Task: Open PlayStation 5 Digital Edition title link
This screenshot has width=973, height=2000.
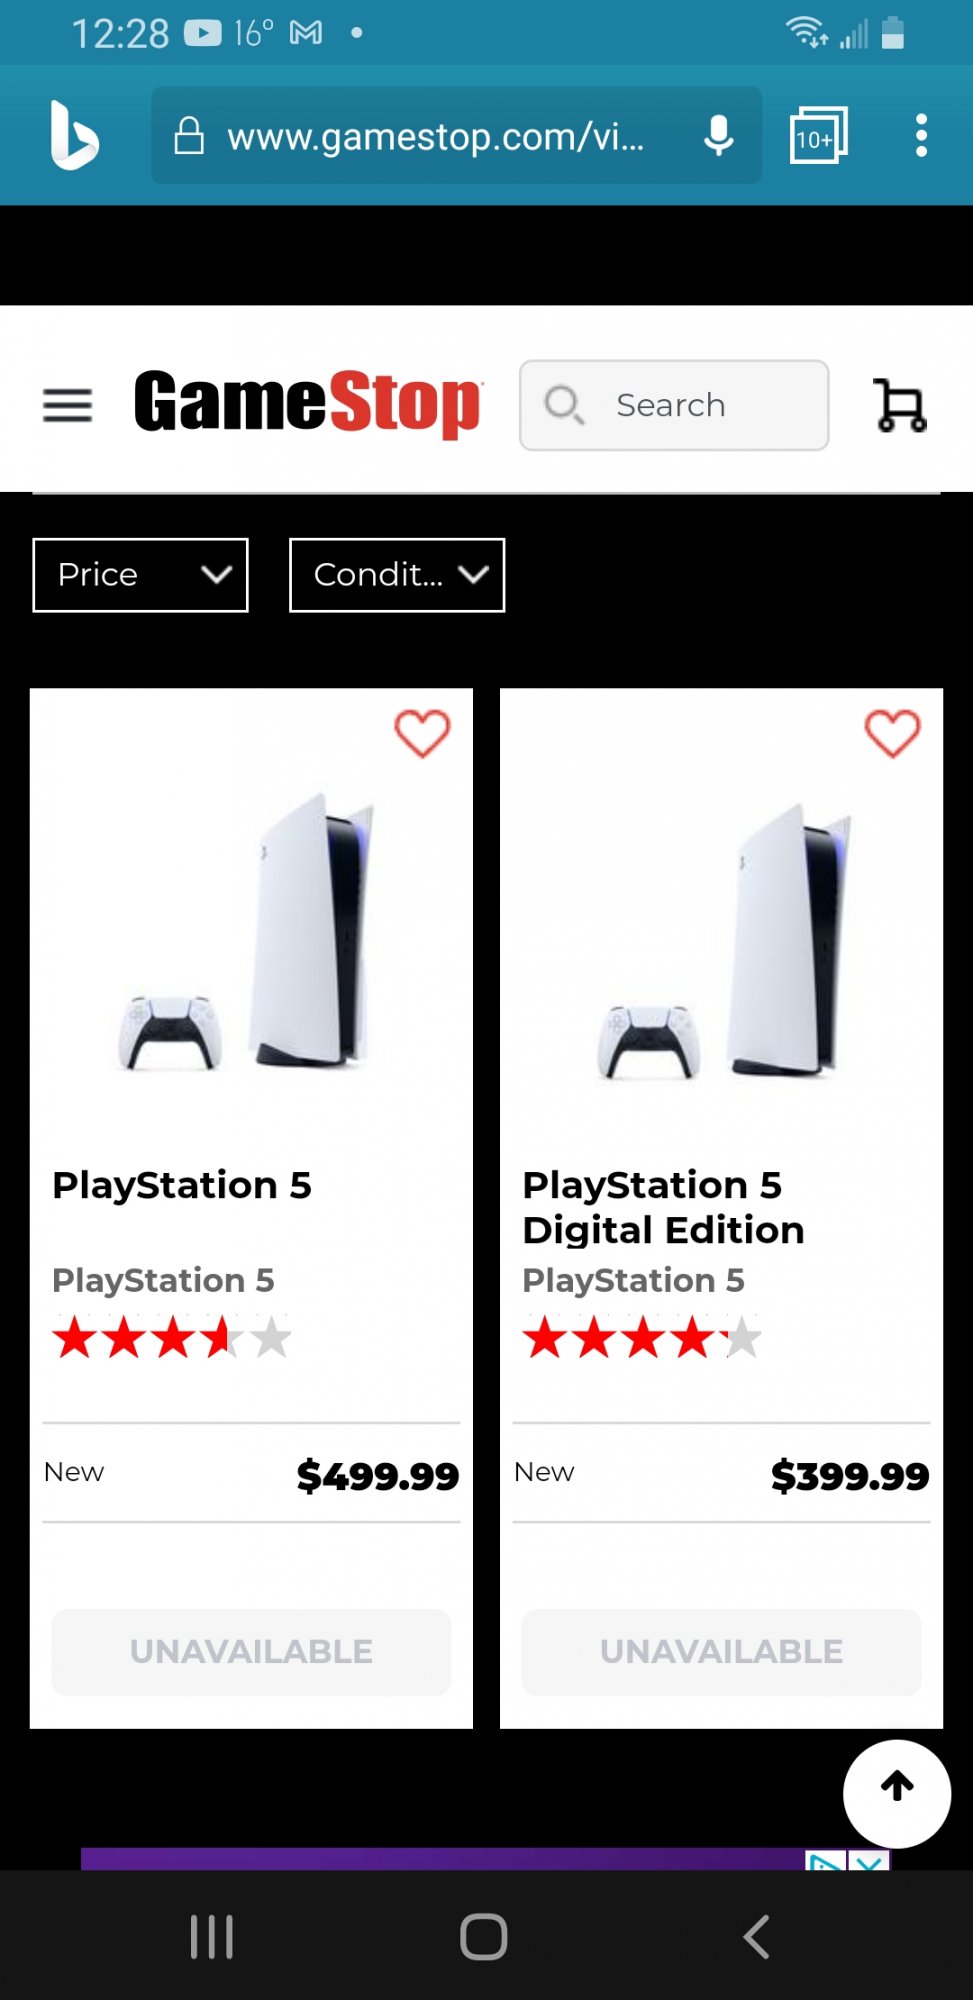Action: [663, 1207]
